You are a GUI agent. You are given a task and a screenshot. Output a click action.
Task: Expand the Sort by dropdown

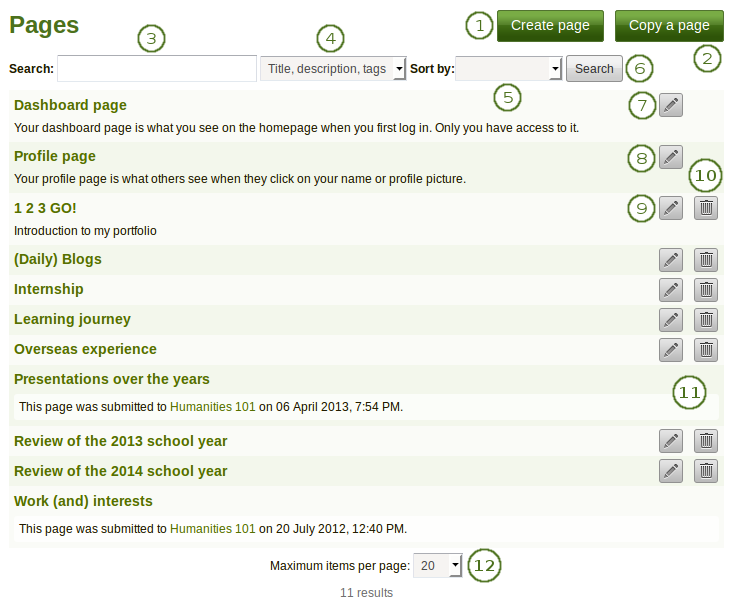[509, 68]
